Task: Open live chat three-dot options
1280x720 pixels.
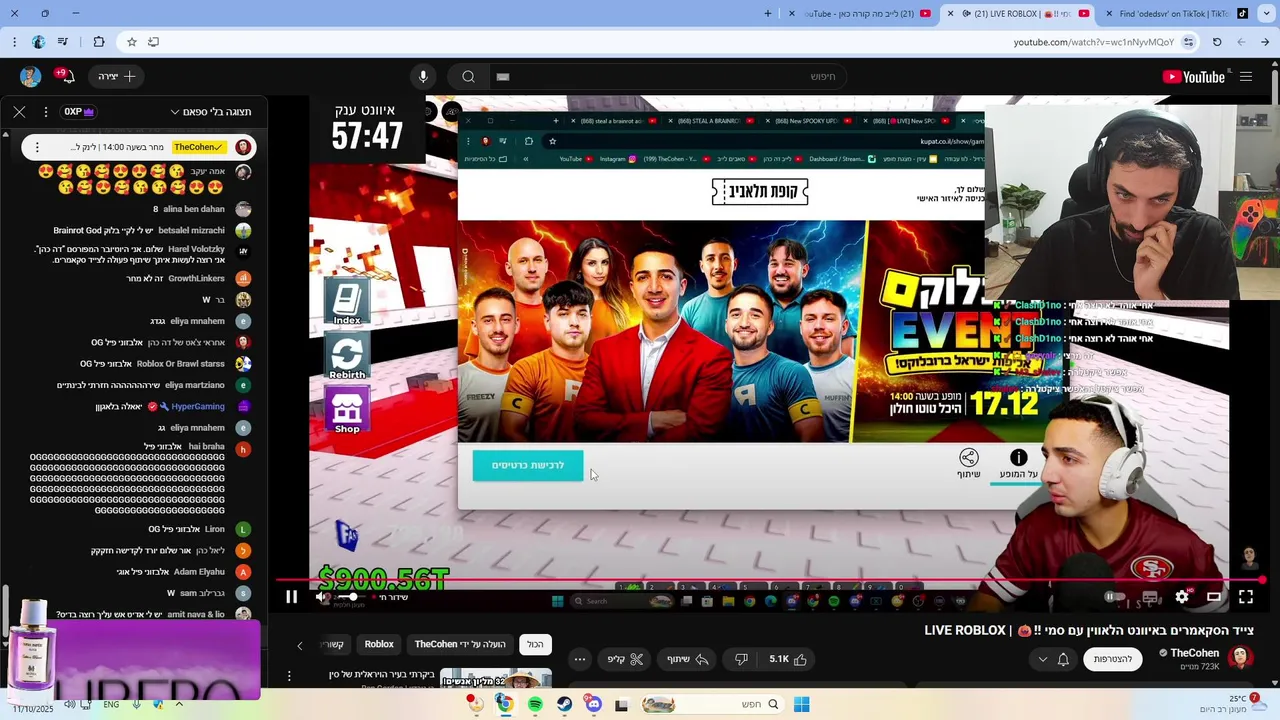Action: 45,112
